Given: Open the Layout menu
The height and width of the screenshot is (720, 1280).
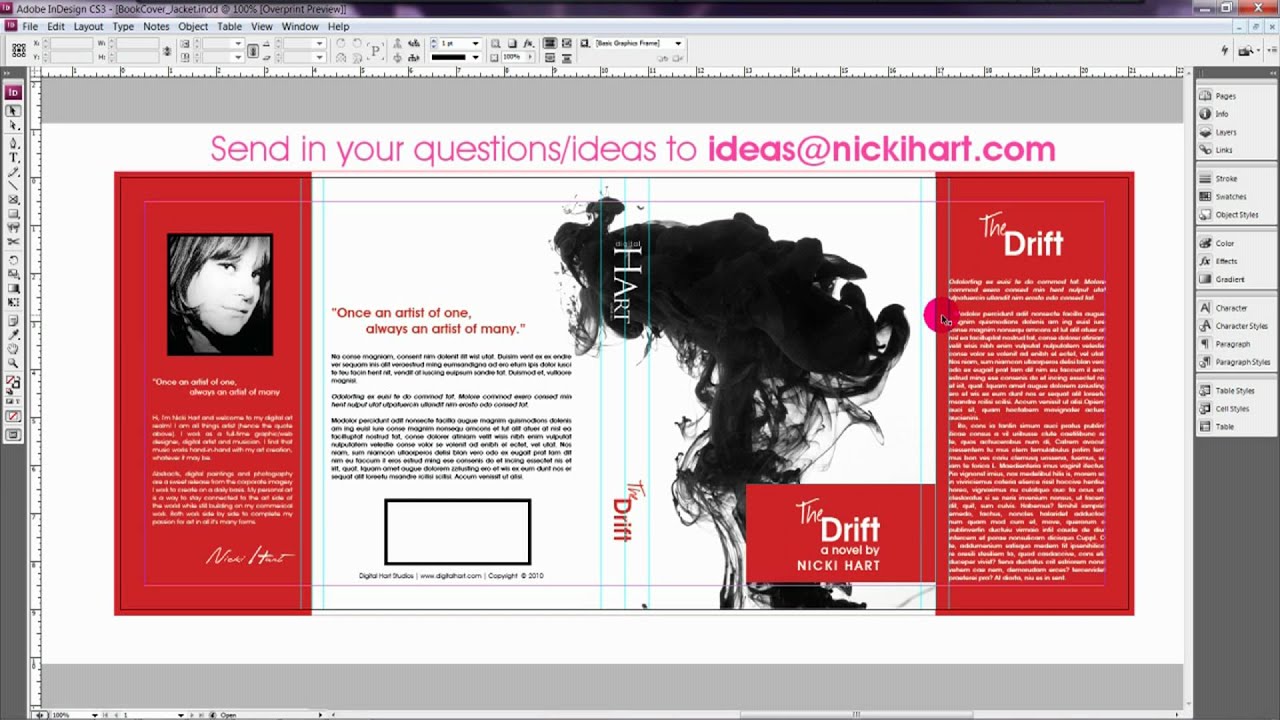Looking at the screenshot, I should click(x=88, y=26).
